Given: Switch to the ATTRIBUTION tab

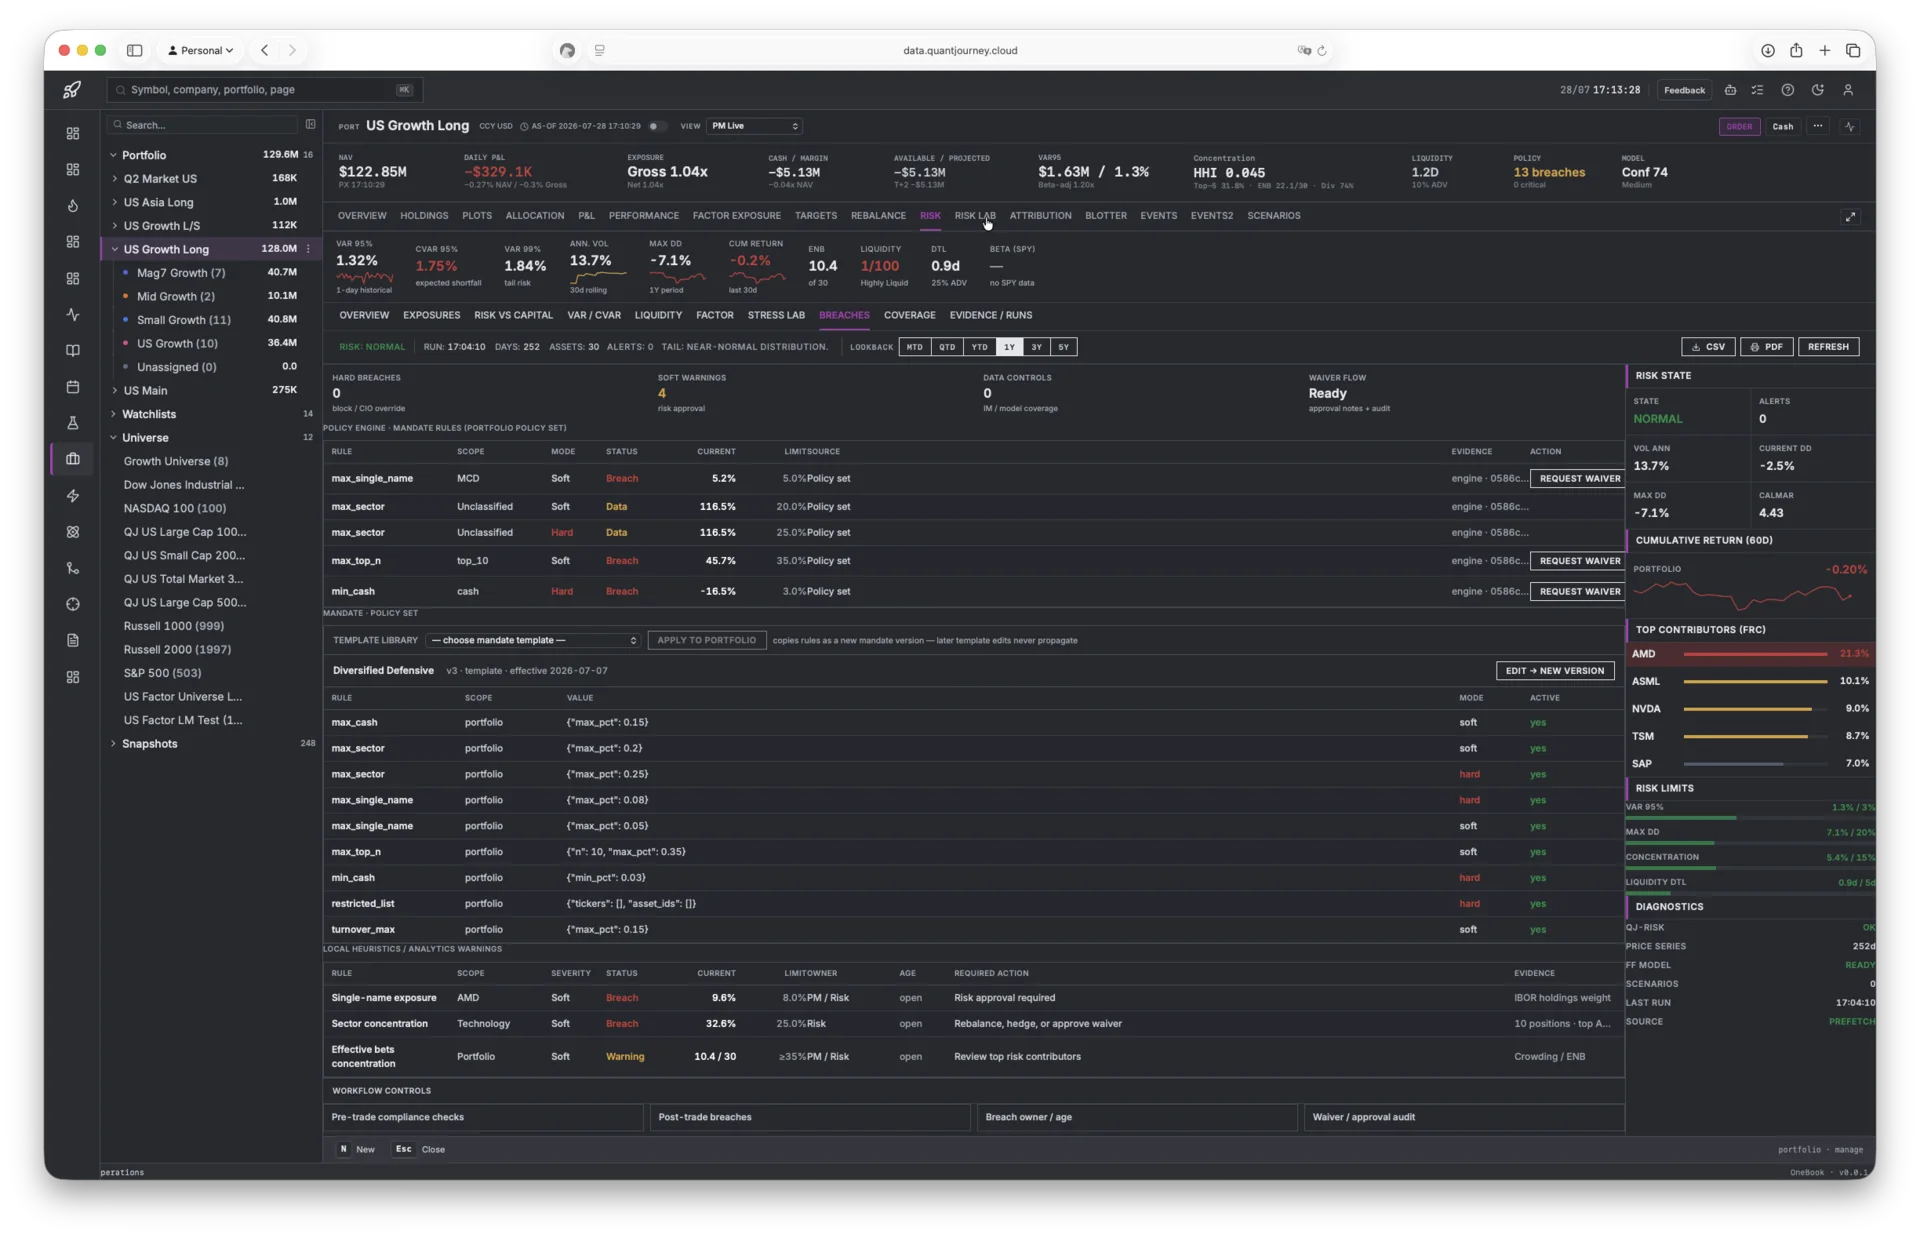Looking at the screenshot, I should coord(1040,216).
